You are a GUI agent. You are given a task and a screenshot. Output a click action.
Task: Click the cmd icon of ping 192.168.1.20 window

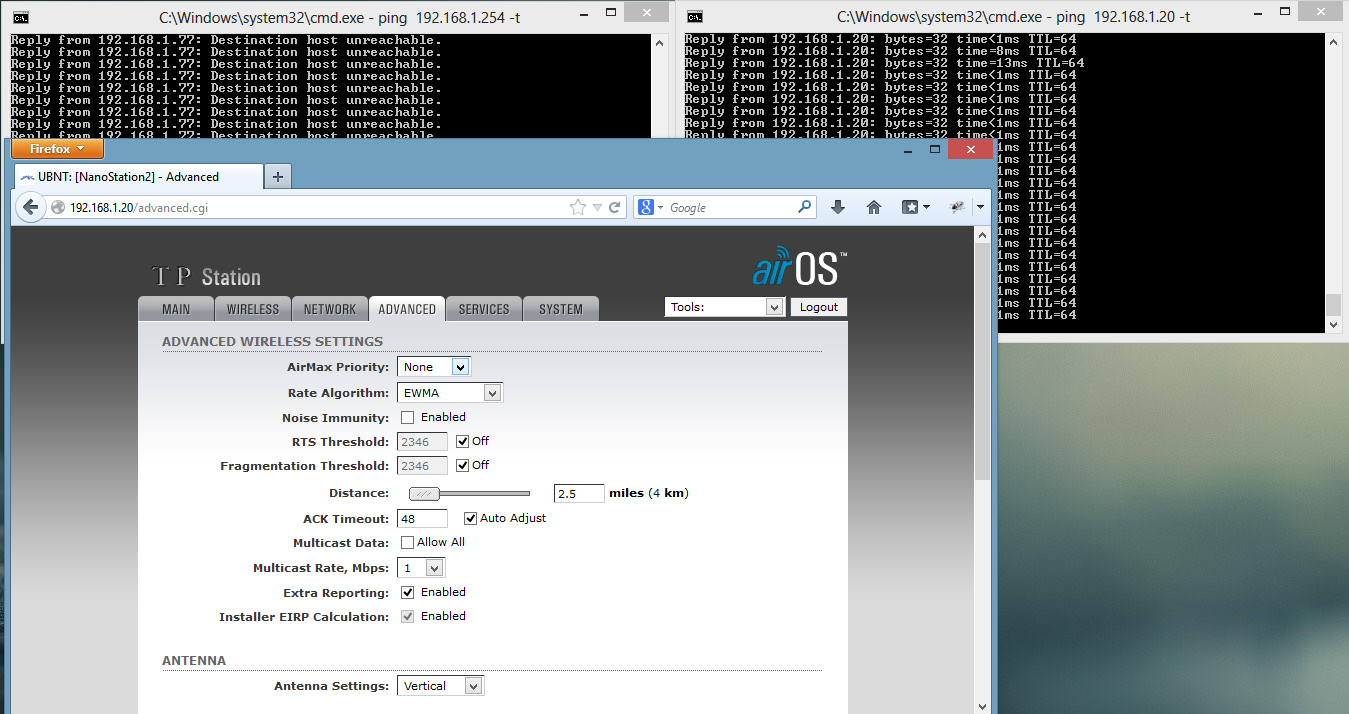(x=695, y=17)
